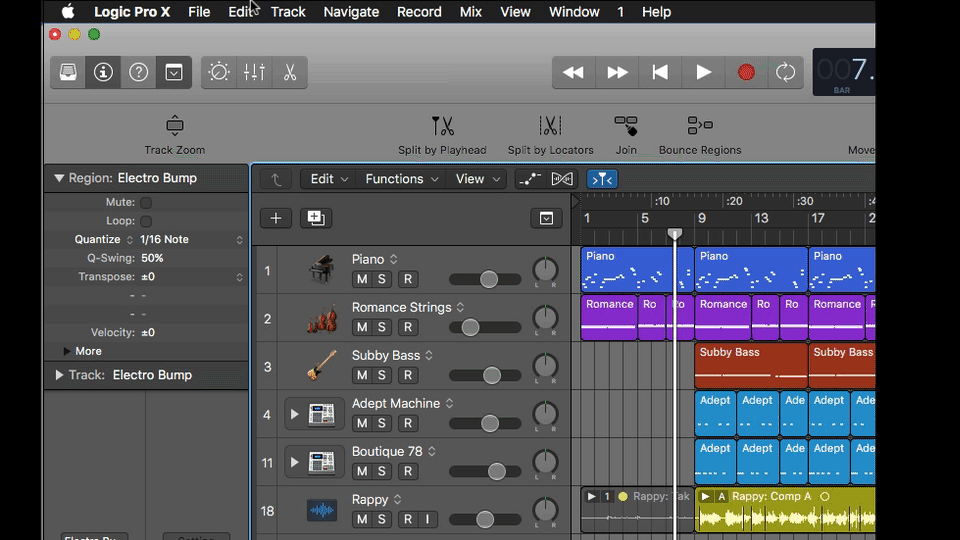Open the Window menu
The image size is (960, 540).
point(574,12)
